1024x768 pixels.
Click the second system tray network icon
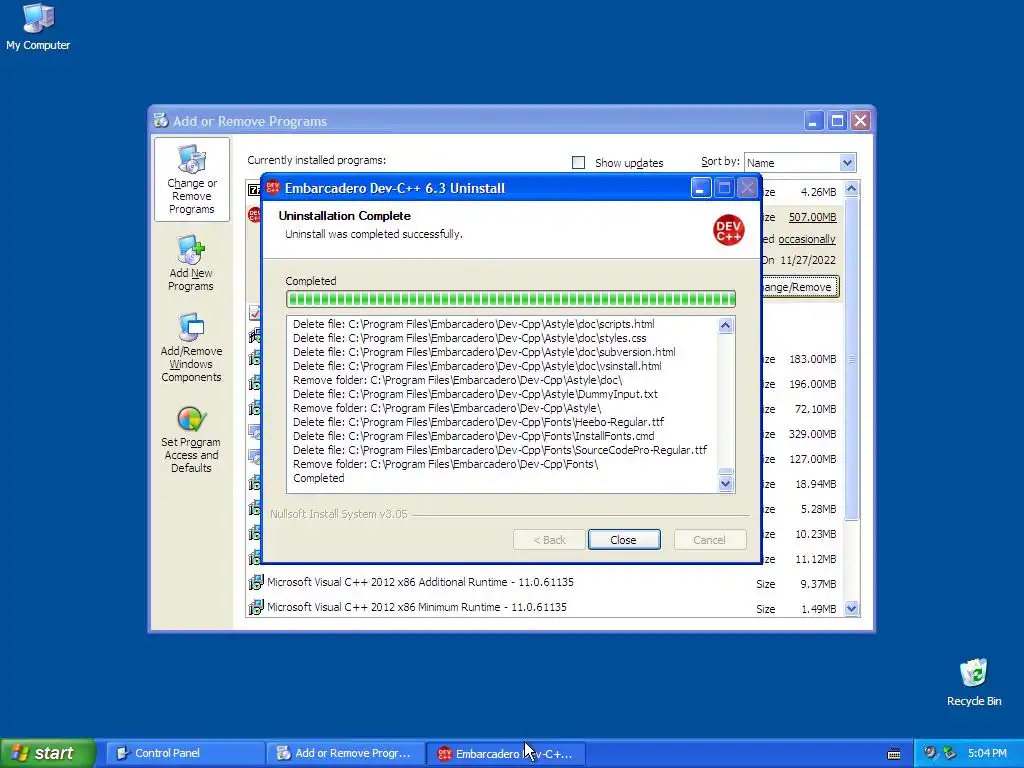click(949, 753)
